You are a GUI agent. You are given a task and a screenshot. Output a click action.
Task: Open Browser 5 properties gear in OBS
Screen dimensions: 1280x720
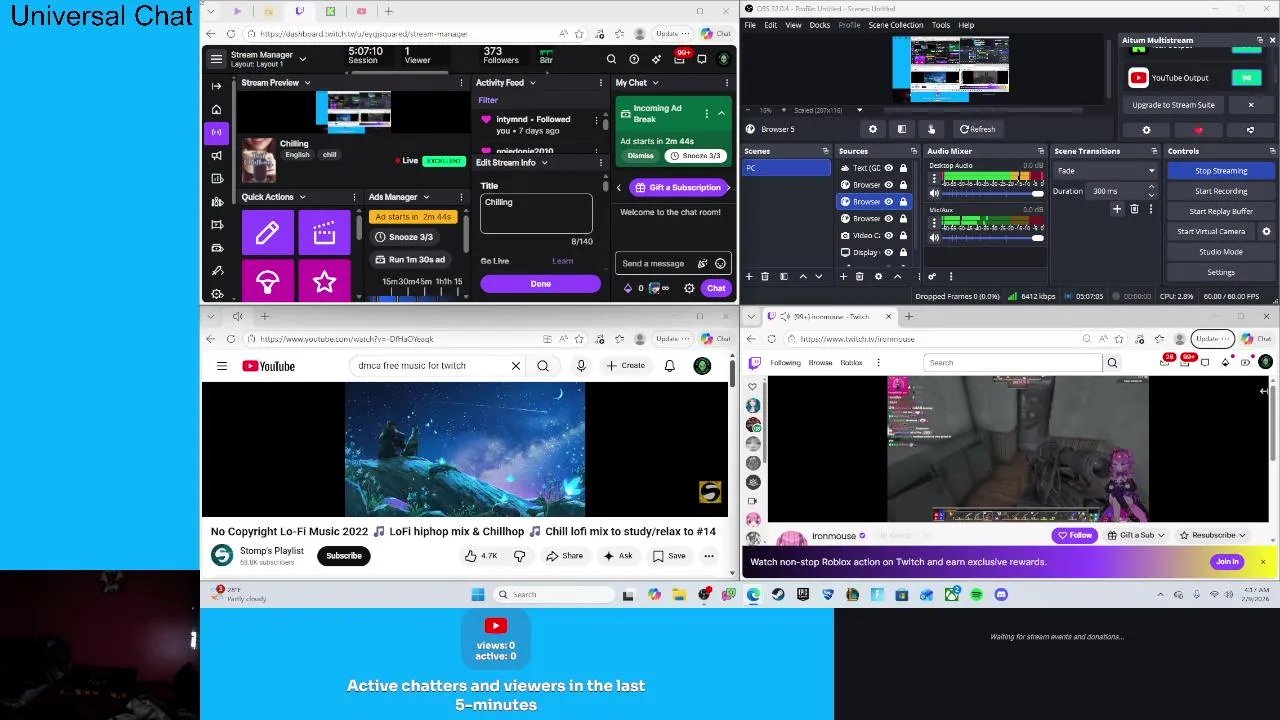[873, 129]
